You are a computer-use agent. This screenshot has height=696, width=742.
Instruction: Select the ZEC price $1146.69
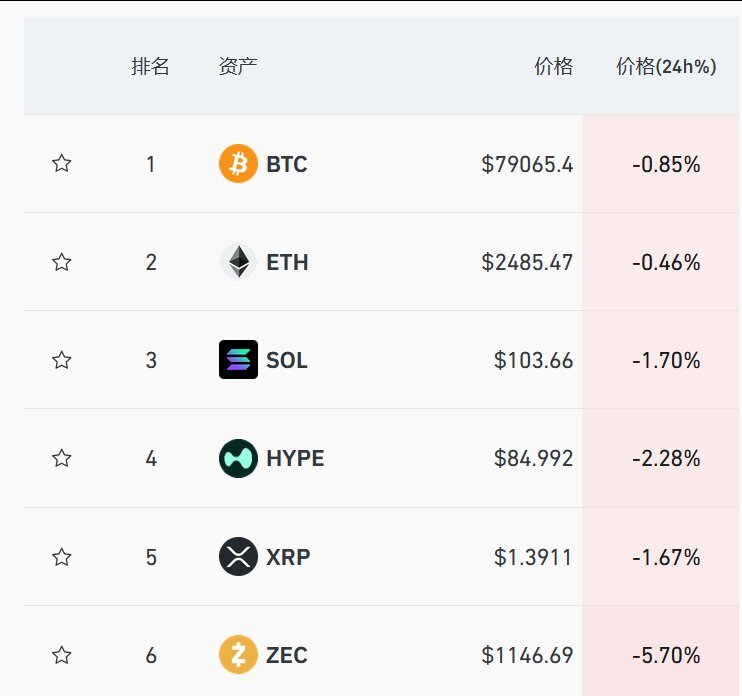[527, 655]
